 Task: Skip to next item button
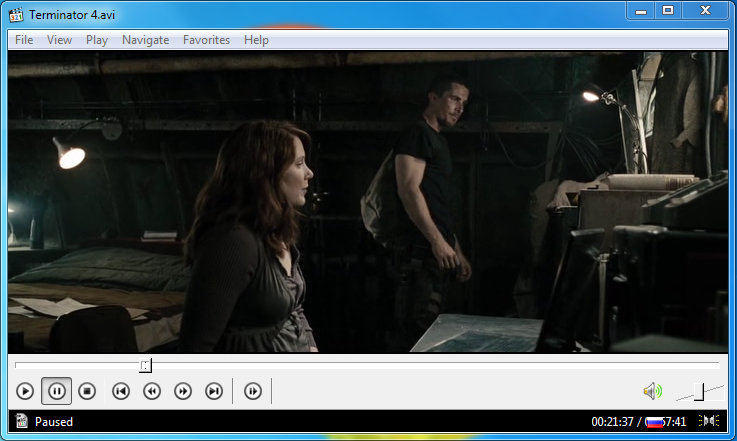coord(214,391)
